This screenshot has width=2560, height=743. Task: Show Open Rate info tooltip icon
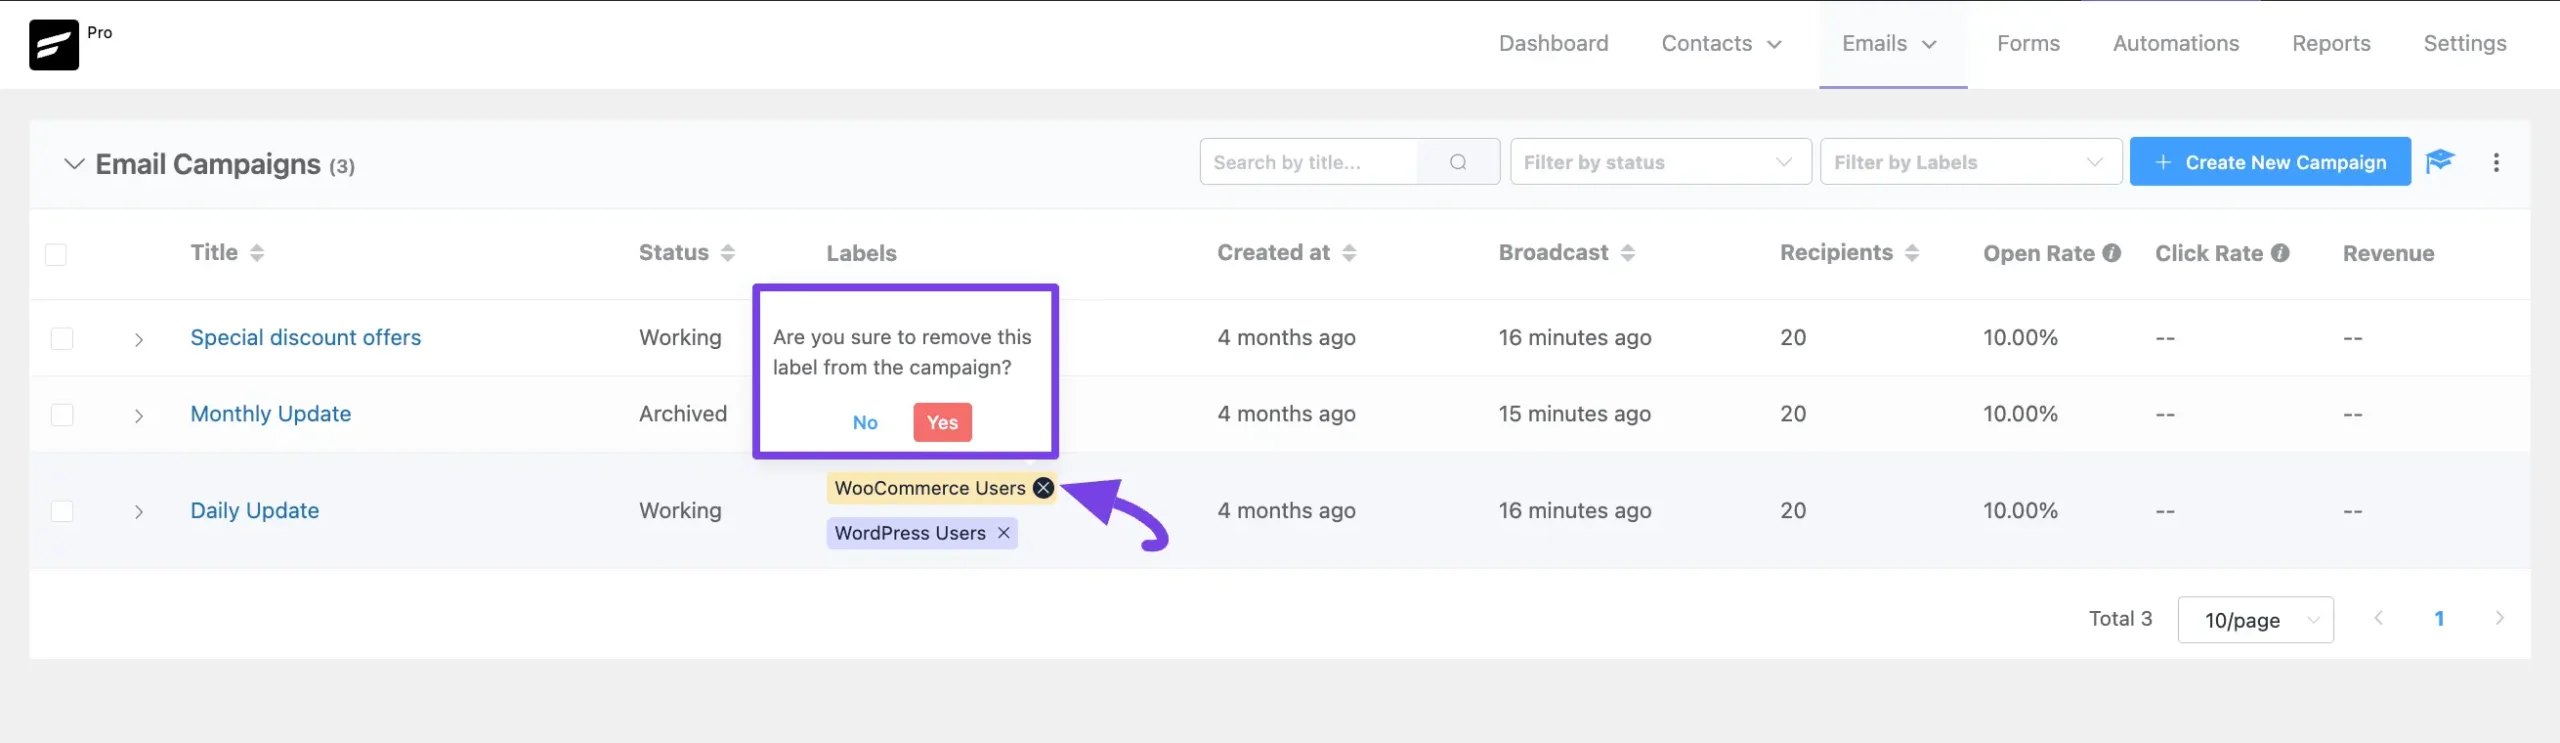pos(2111,253)
